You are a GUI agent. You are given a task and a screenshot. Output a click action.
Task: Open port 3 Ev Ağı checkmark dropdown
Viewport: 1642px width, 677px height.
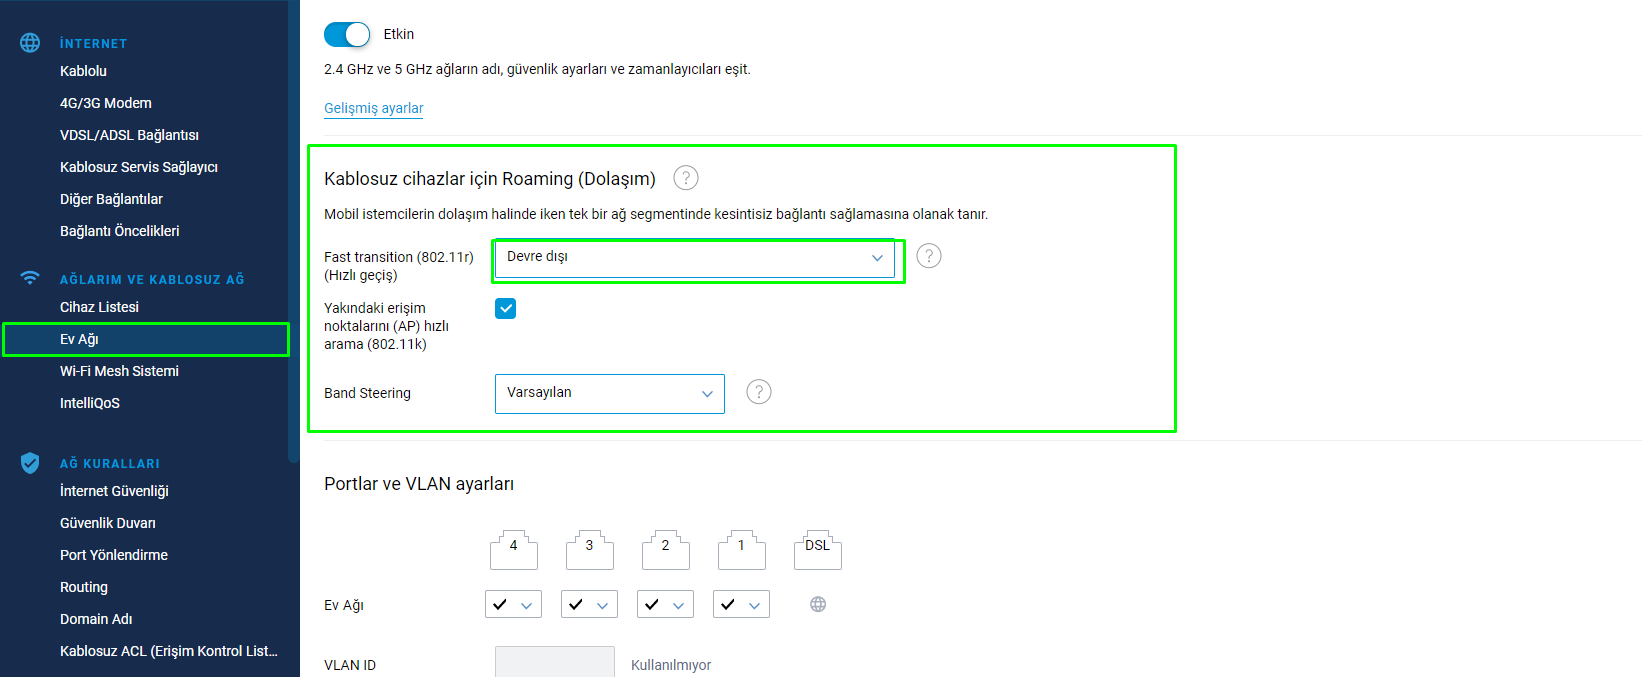[x=589, y=604]
